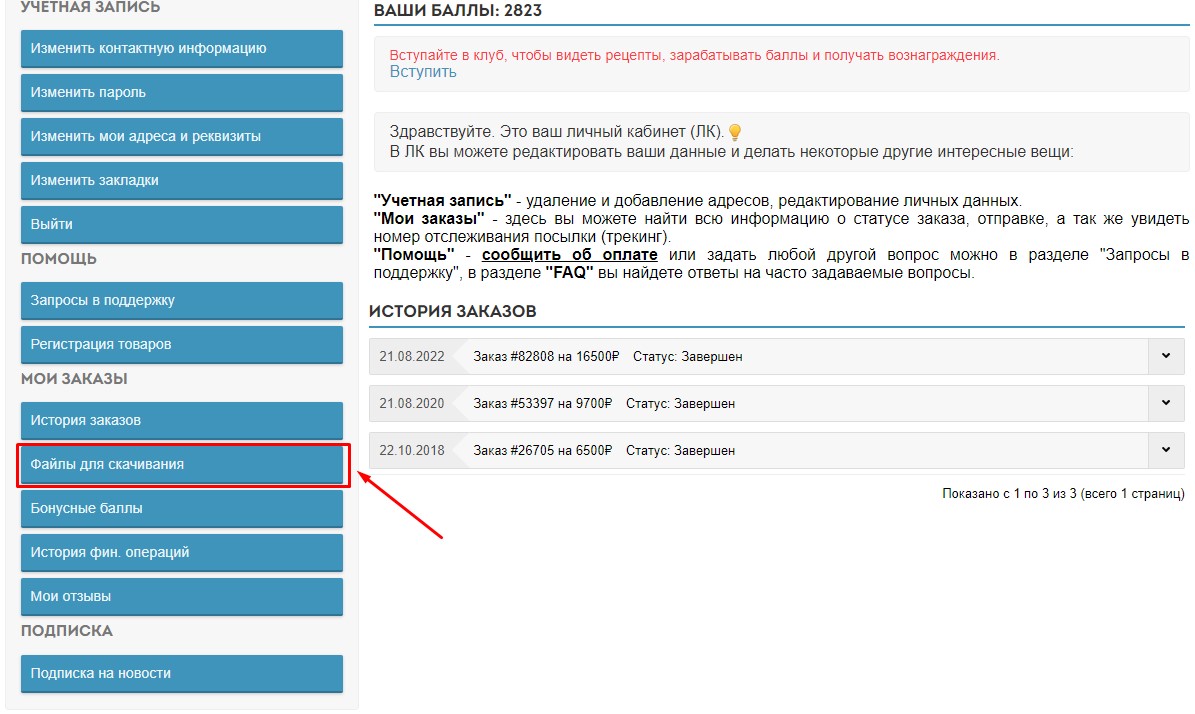Open 'История фин. операций'
The width and height of the screenshot is (1195, 714).
[182, 552]
